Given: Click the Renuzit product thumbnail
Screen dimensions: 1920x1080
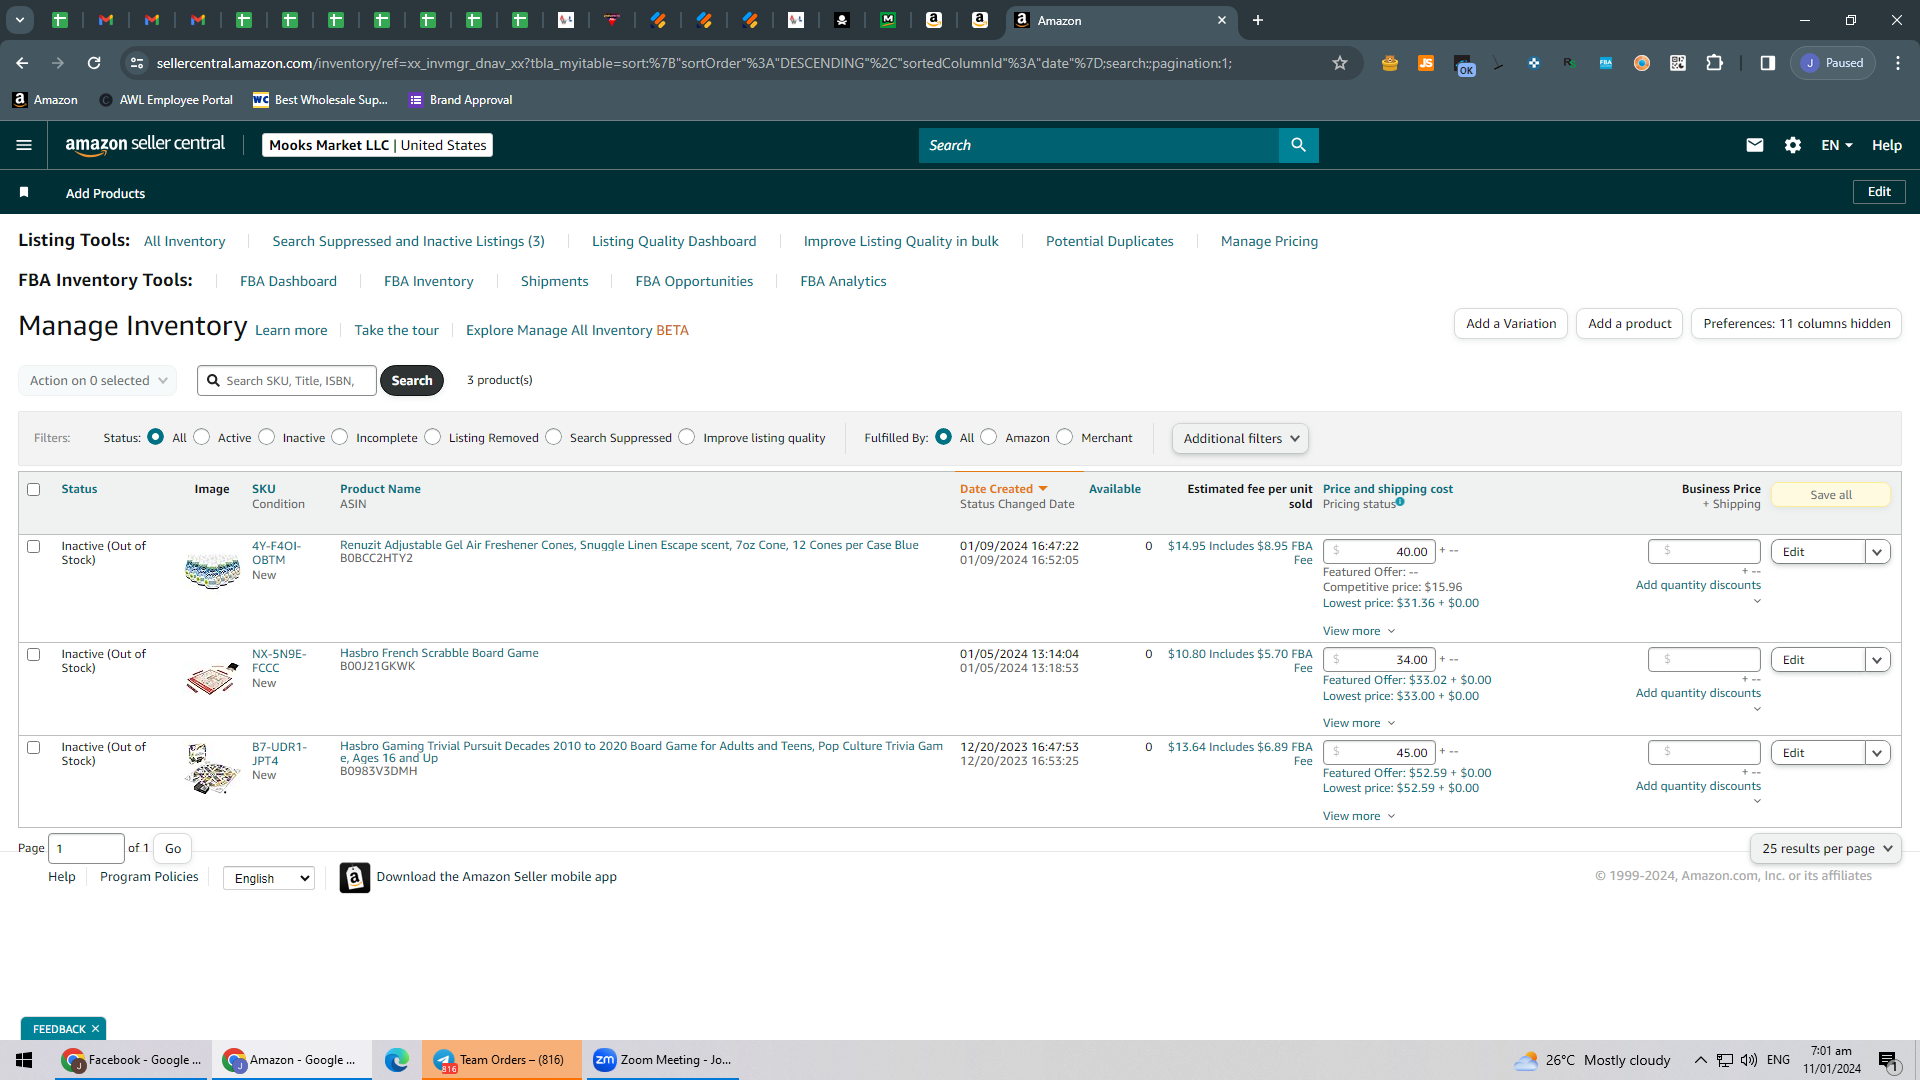Looking at the screenshot, I should 212,570.
